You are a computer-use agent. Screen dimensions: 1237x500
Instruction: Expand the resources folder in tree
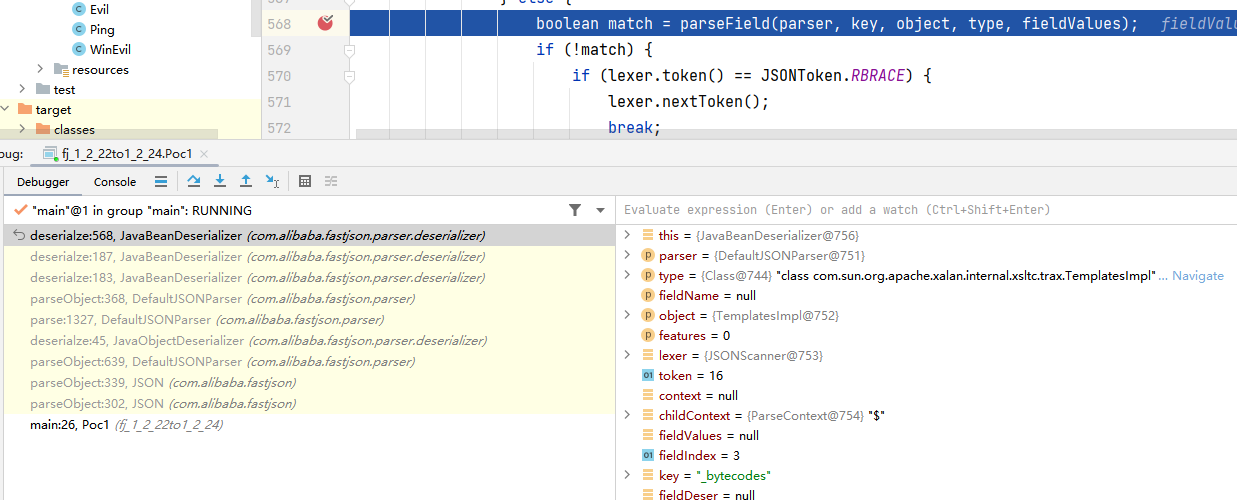tap(41, 69)
